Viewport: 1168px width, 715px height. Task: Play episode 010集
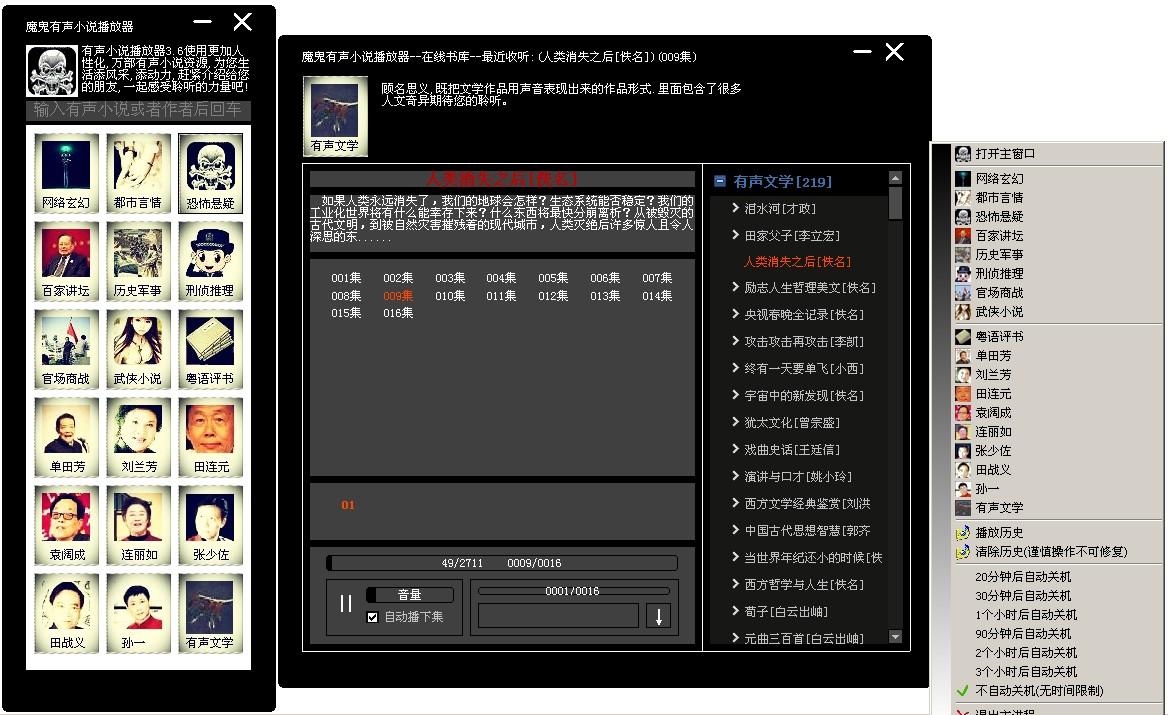[x=450, y=296]
